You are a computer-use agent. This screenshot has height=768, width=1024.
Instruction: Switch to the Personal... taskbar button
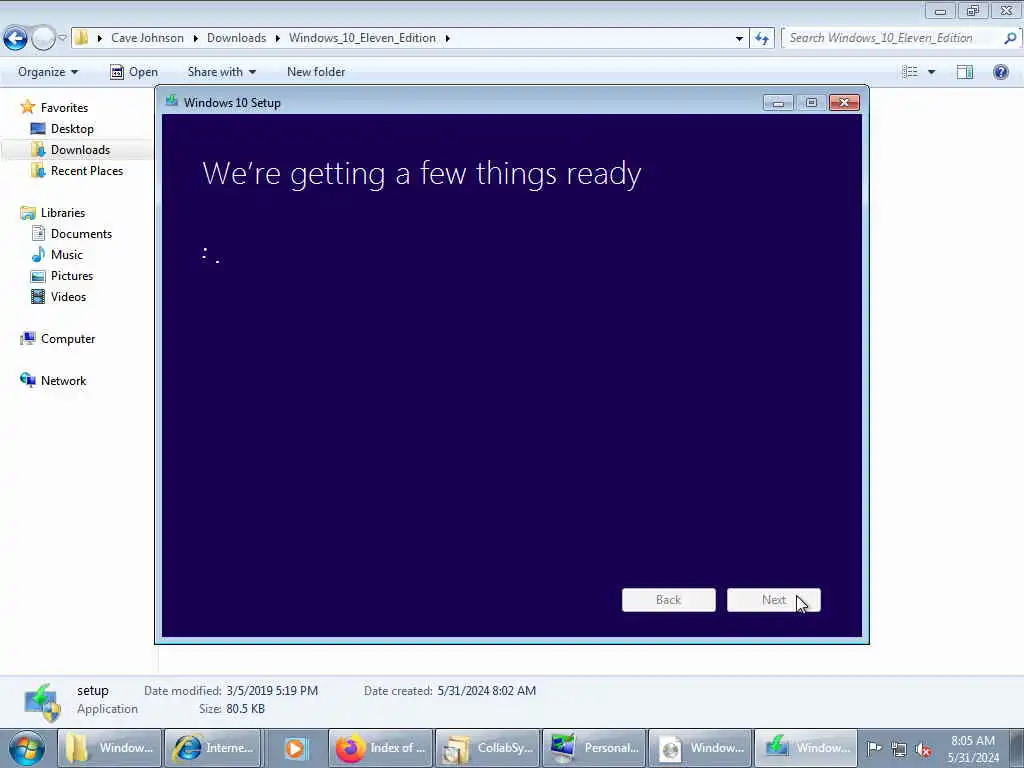click(594, 748)
